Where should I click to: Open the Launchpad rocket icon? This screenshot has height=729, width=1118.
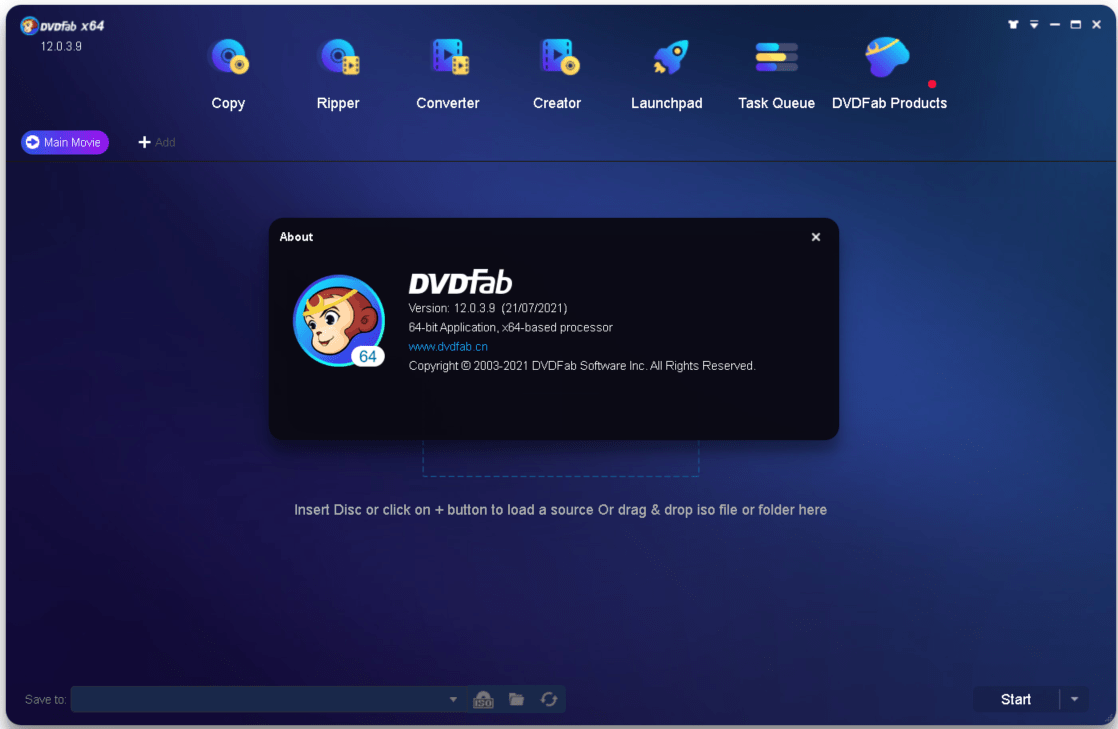click(669, 58)
